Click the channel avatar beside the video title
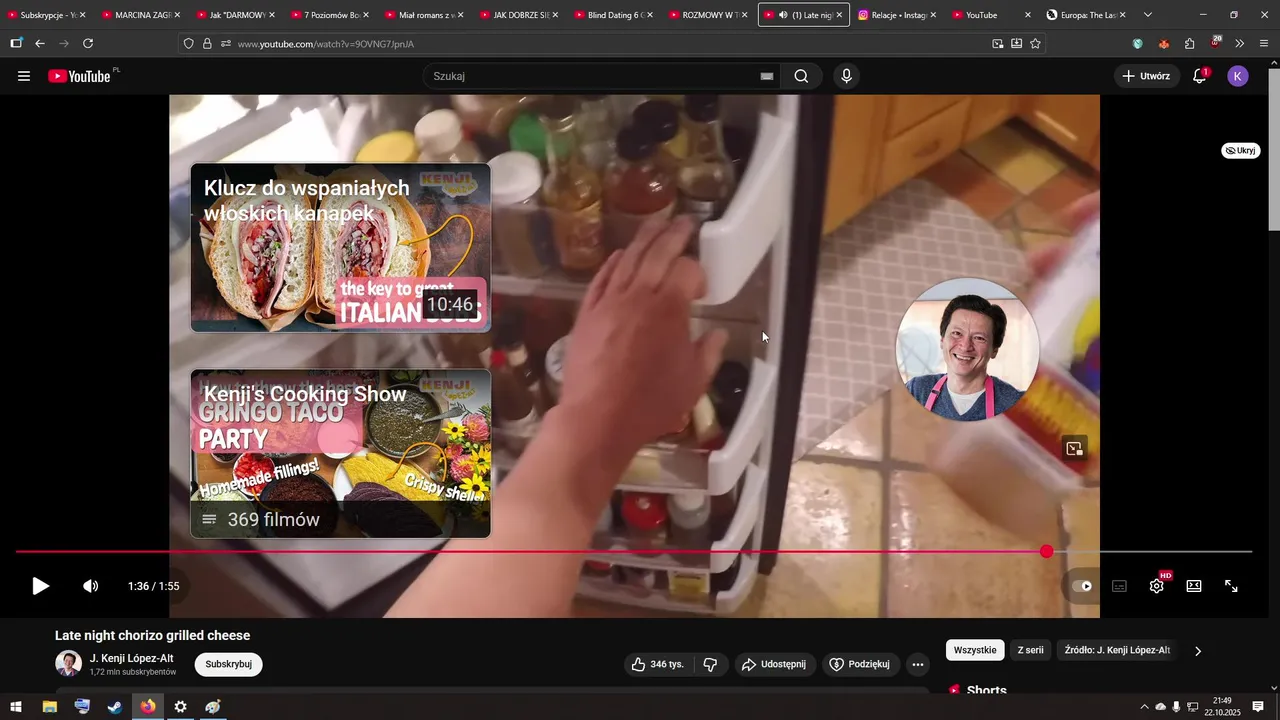1280x720 pixels. (68, 664)
